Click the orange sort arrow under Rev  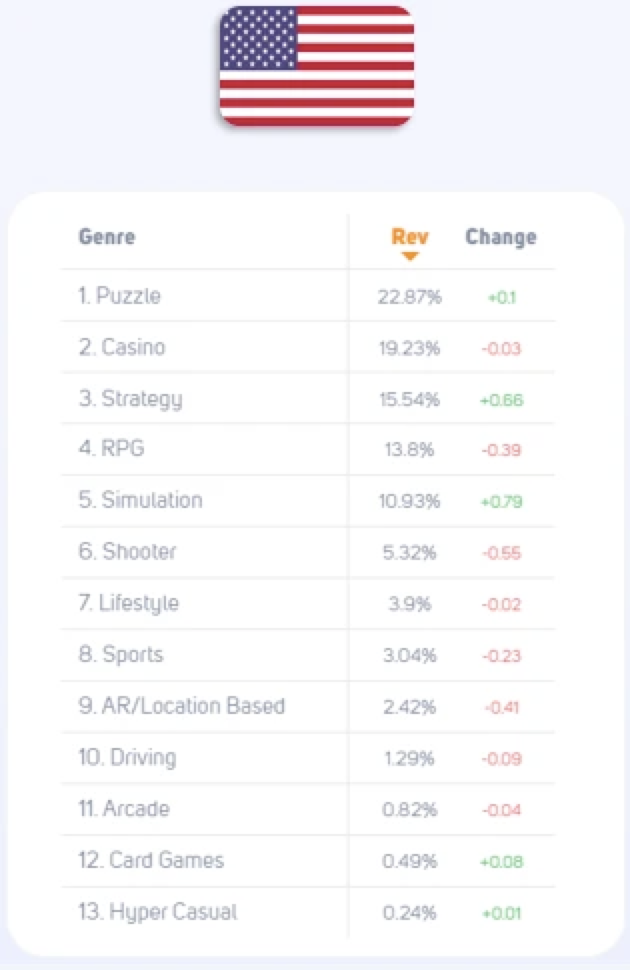410,256
